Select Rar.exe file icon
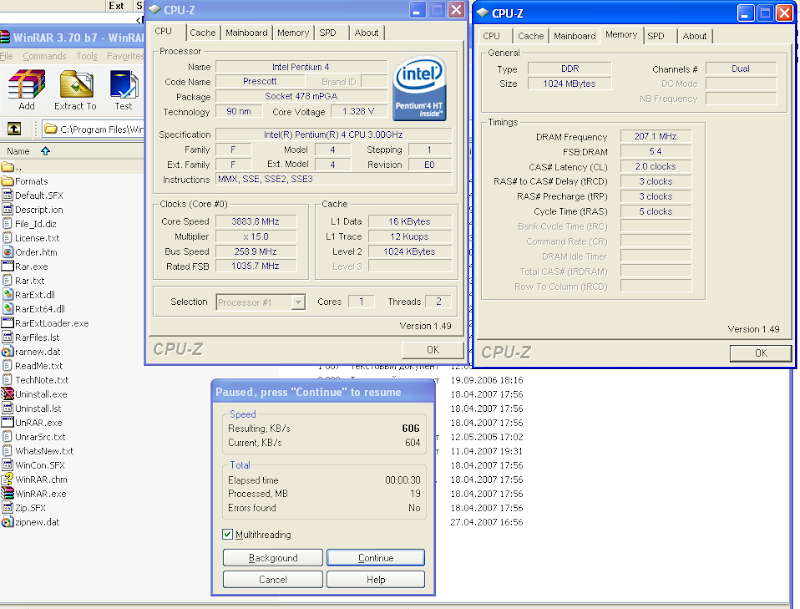 click(x=7, y=266)
